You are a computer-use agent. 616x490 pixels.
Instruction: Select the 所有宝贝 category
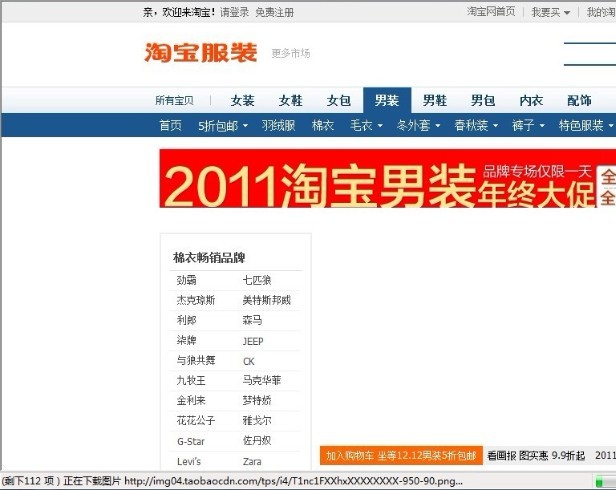point(174,101)
